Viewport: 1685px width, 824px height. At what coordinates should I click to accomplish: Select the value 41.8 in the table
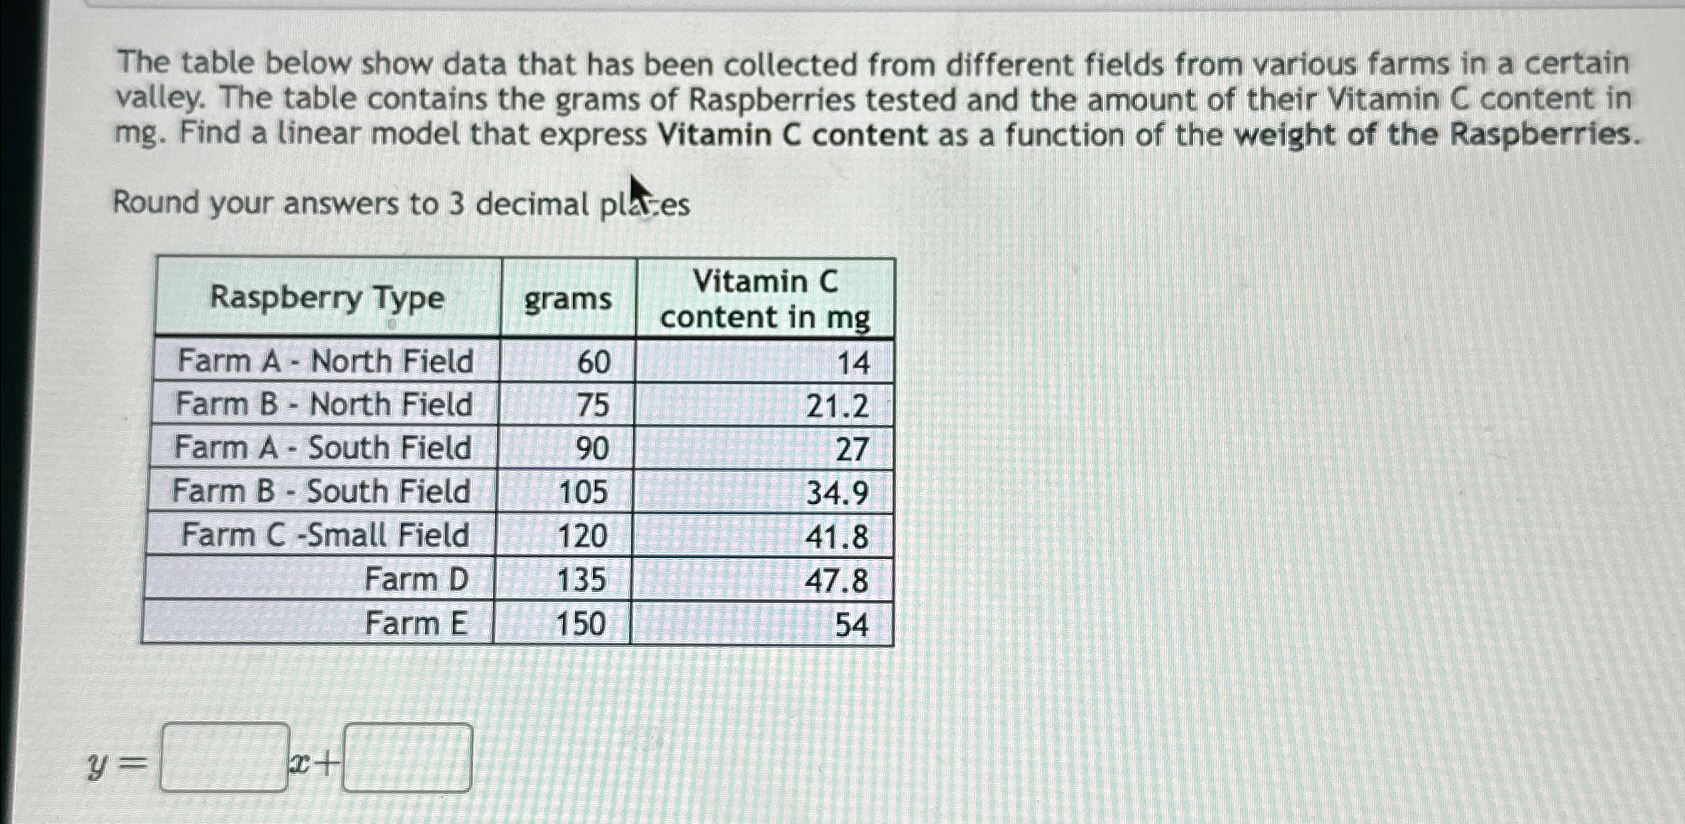pyautogui.click(x=838, y=536)
